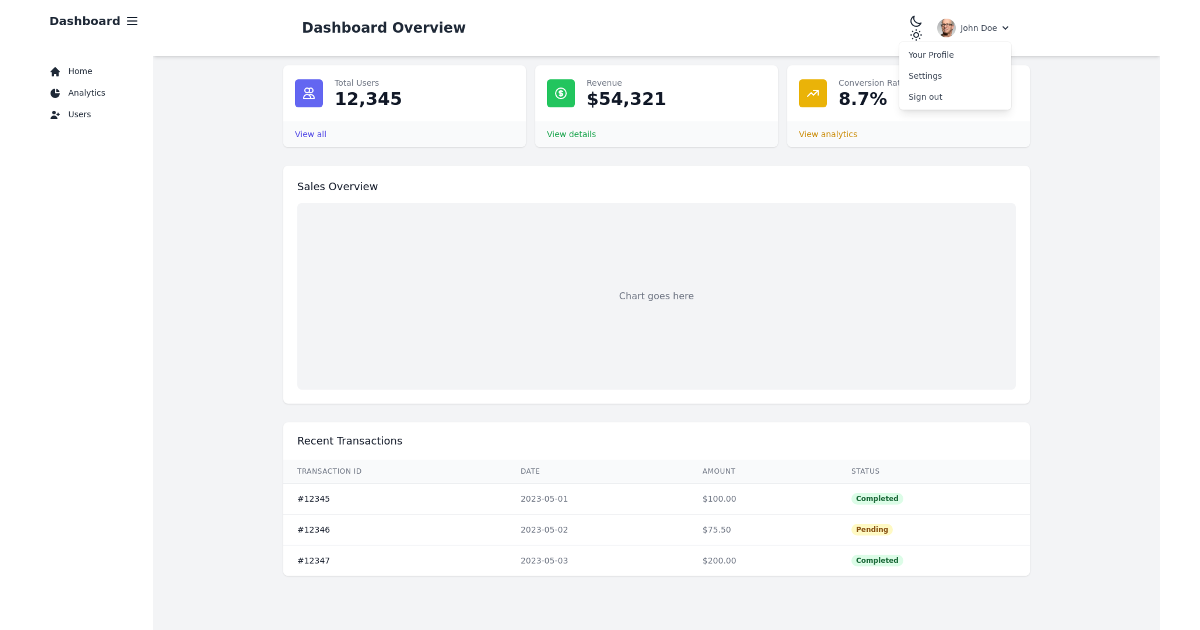
Task: Open View analytics for conversion rate
Action: point(827,133)
